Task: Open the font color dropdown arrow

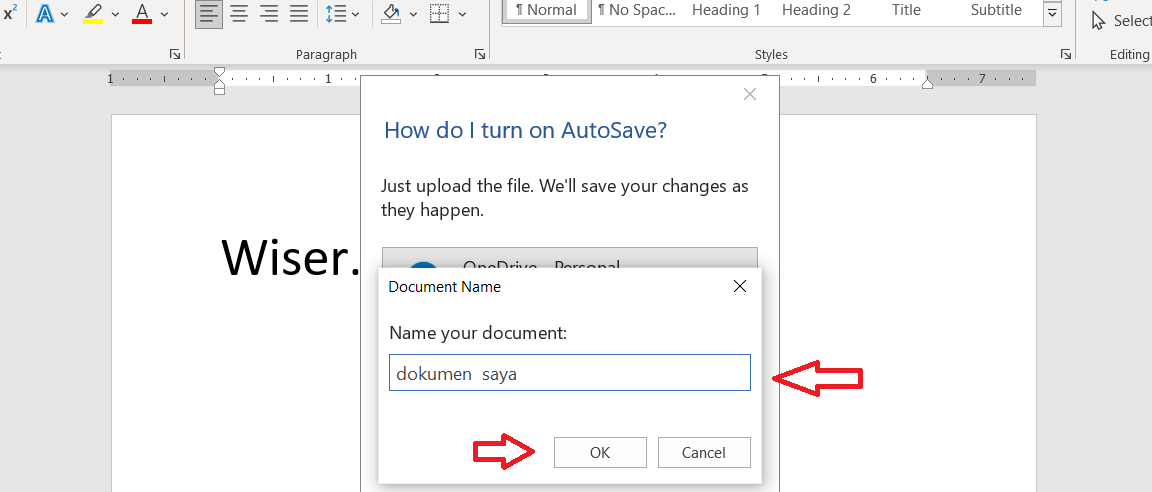Action: tap(164, 14)
